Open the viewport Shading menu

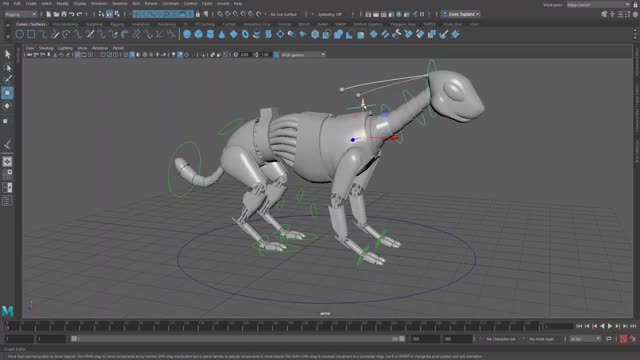pos(46,48)
